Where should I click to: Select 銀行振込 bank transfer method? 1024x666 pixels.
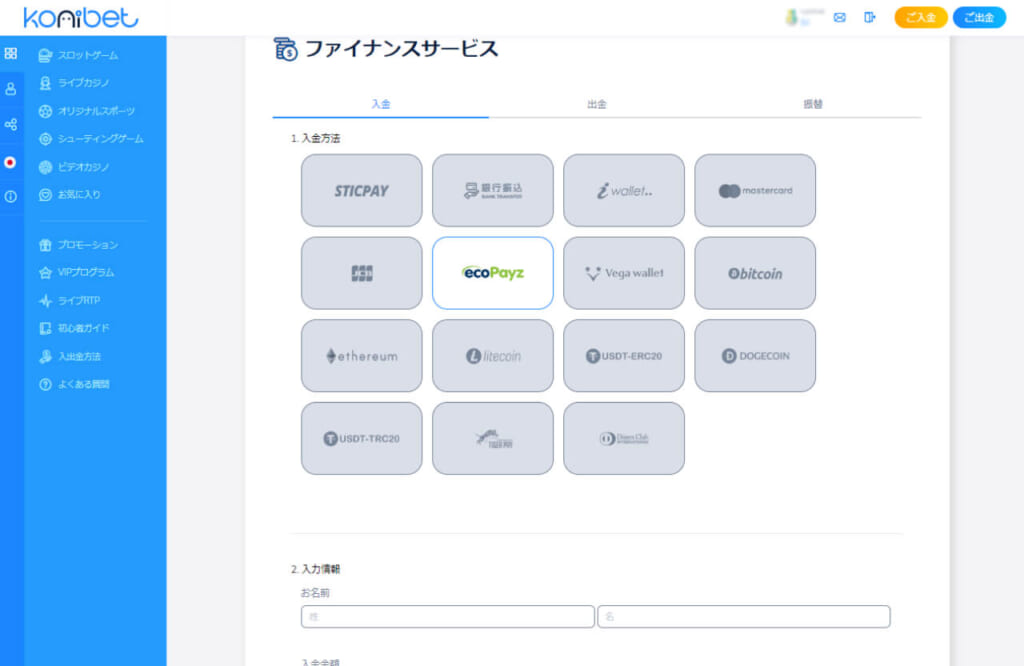pos(493,191)
